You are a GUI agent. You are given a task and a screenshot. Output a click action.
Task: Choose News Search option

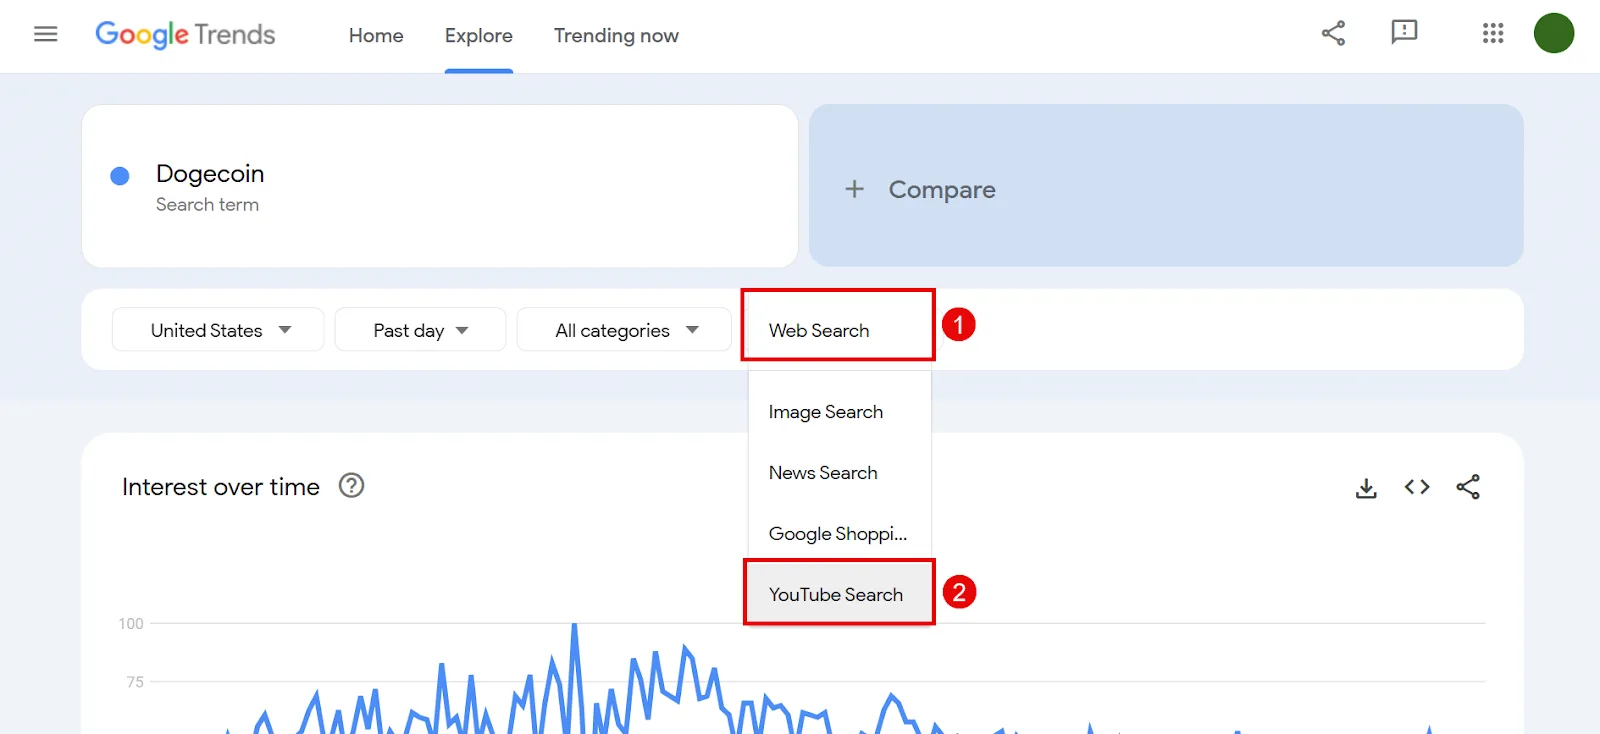(x=839, y=473)
